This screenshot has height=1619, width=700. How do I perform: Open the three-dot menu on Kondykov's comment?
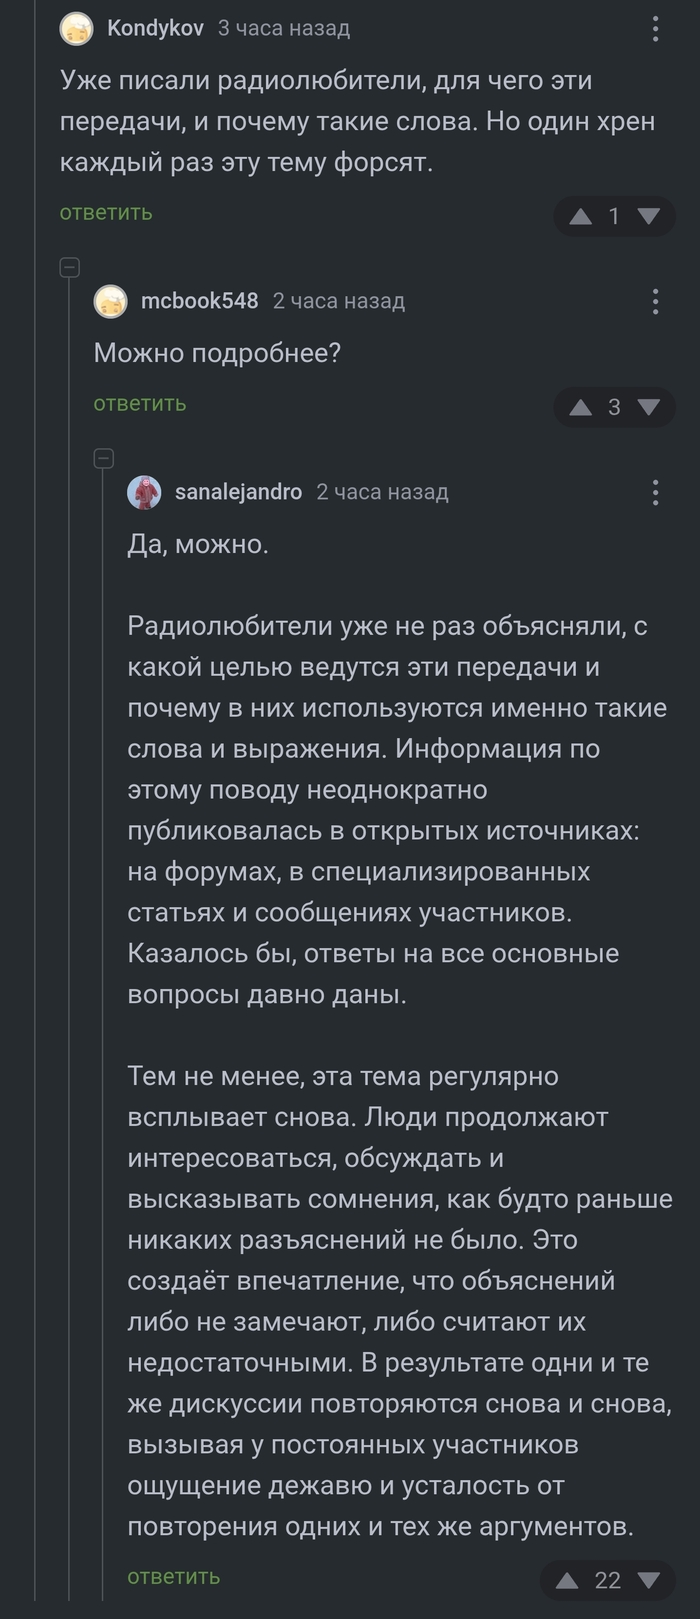pos(655,28)
